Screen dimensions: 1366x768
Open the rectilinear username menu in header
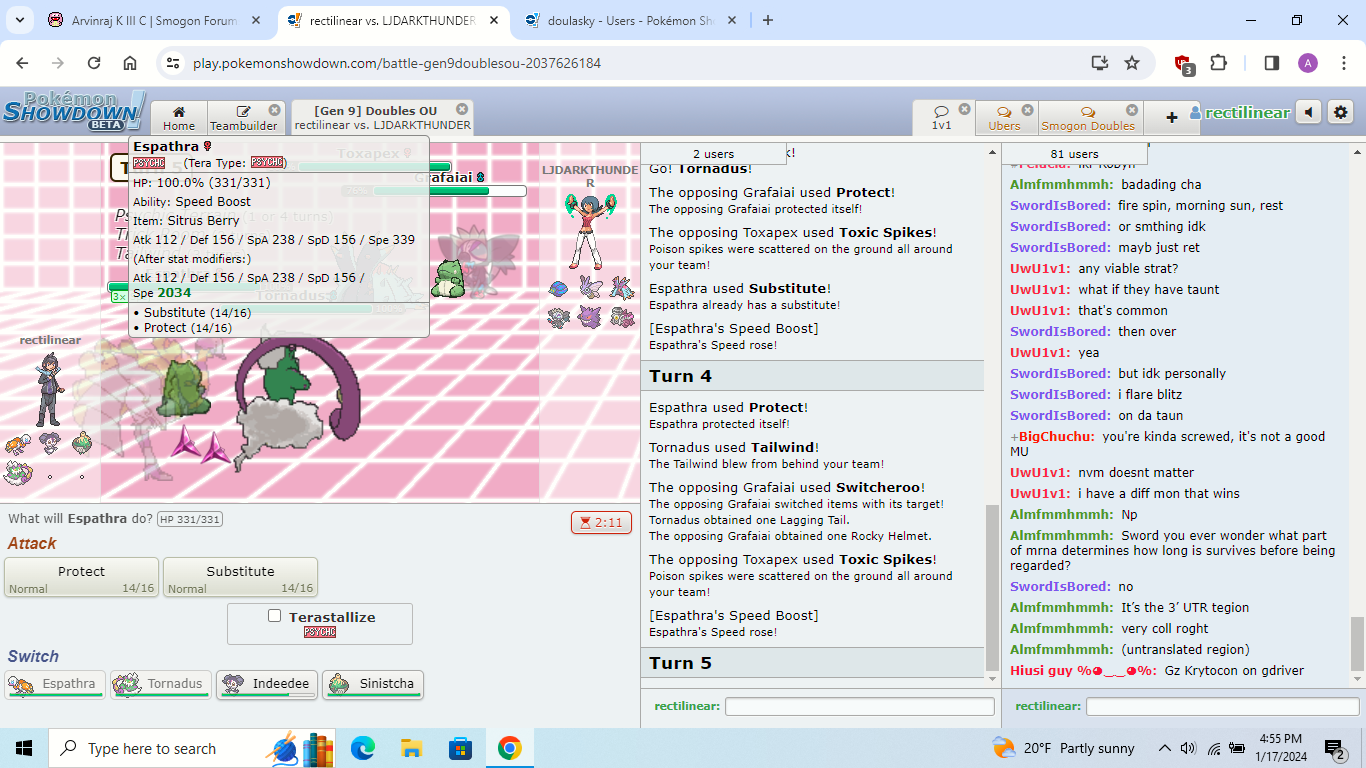1240,113
